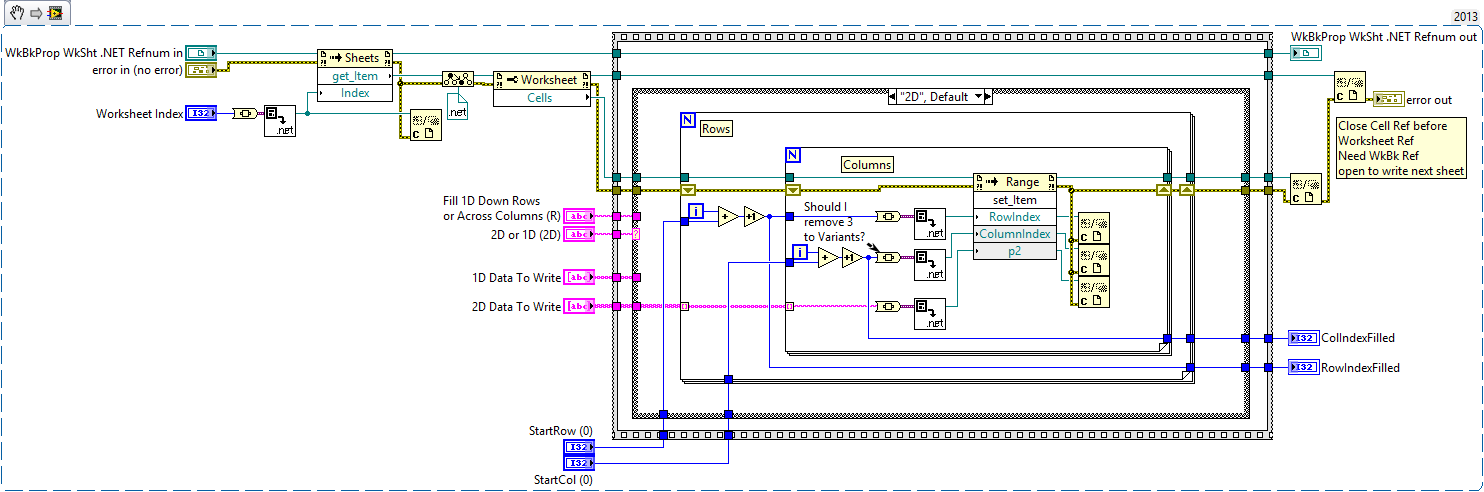Click the Sheets invoke node header
The image size is (1484, 492).
click(x=355, y=58)
